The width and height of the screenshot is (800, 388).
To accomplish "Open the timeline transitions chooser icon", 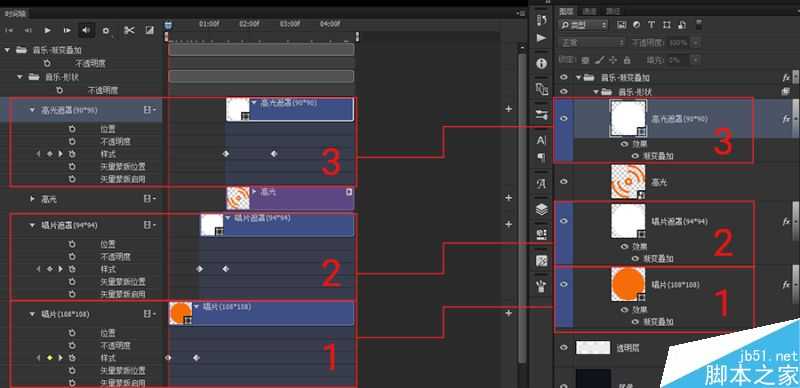I will tap(149, 31).
